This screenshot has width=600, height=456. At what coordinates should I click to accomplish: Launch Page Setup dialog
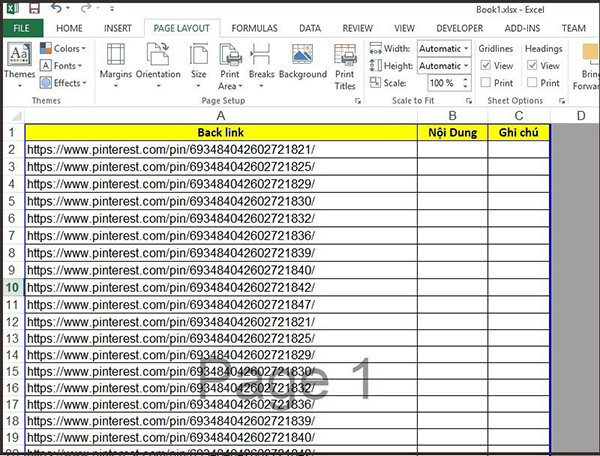[358, 101]
